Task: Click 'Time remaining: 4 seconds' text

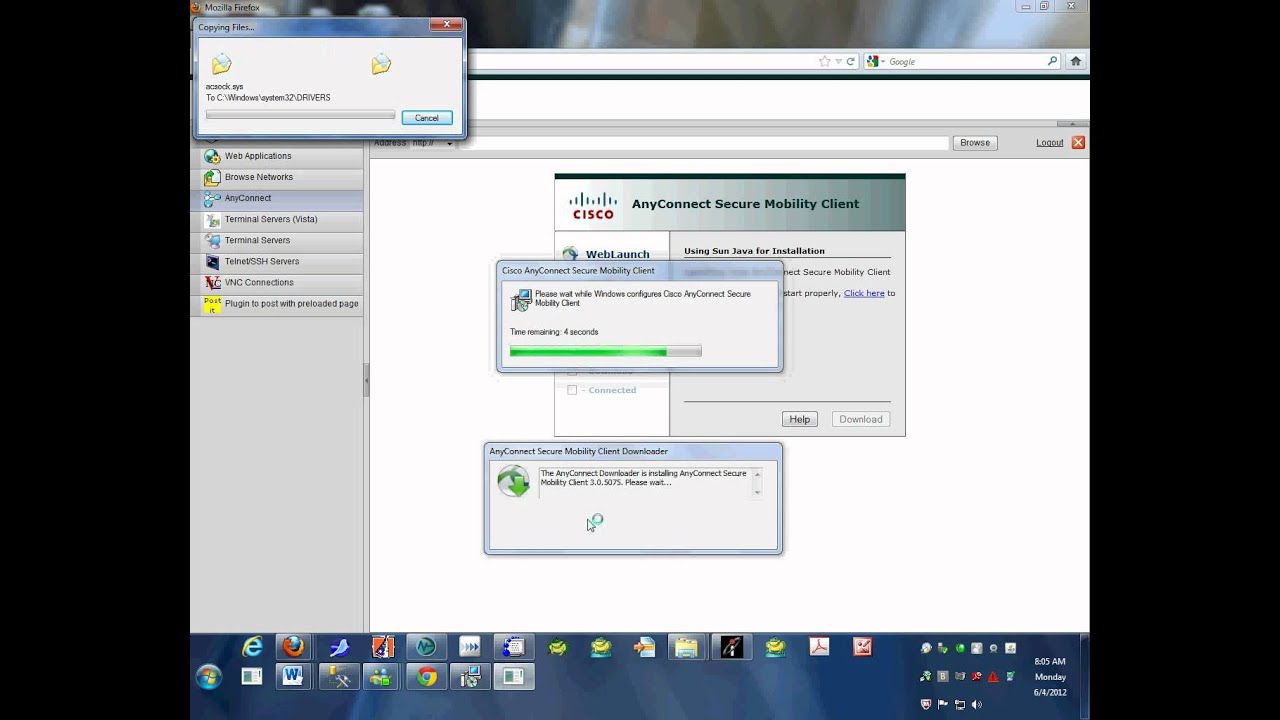Action: click(554, 332)
